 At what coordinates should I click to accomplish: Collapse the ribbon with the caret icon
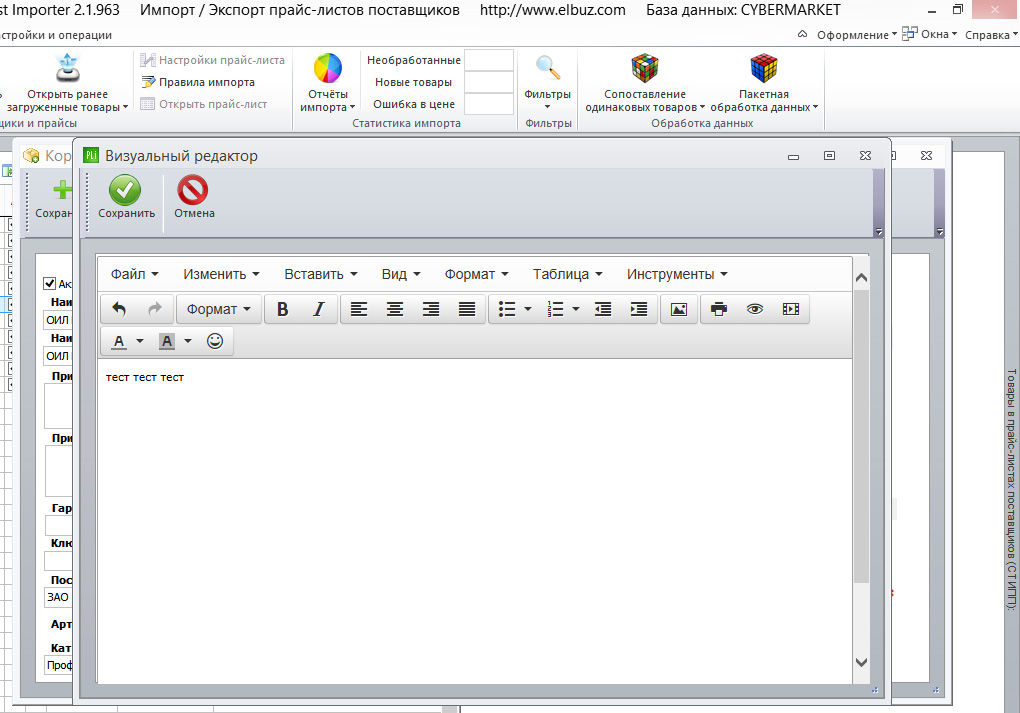pyautogui.click(x=802, y=34)
